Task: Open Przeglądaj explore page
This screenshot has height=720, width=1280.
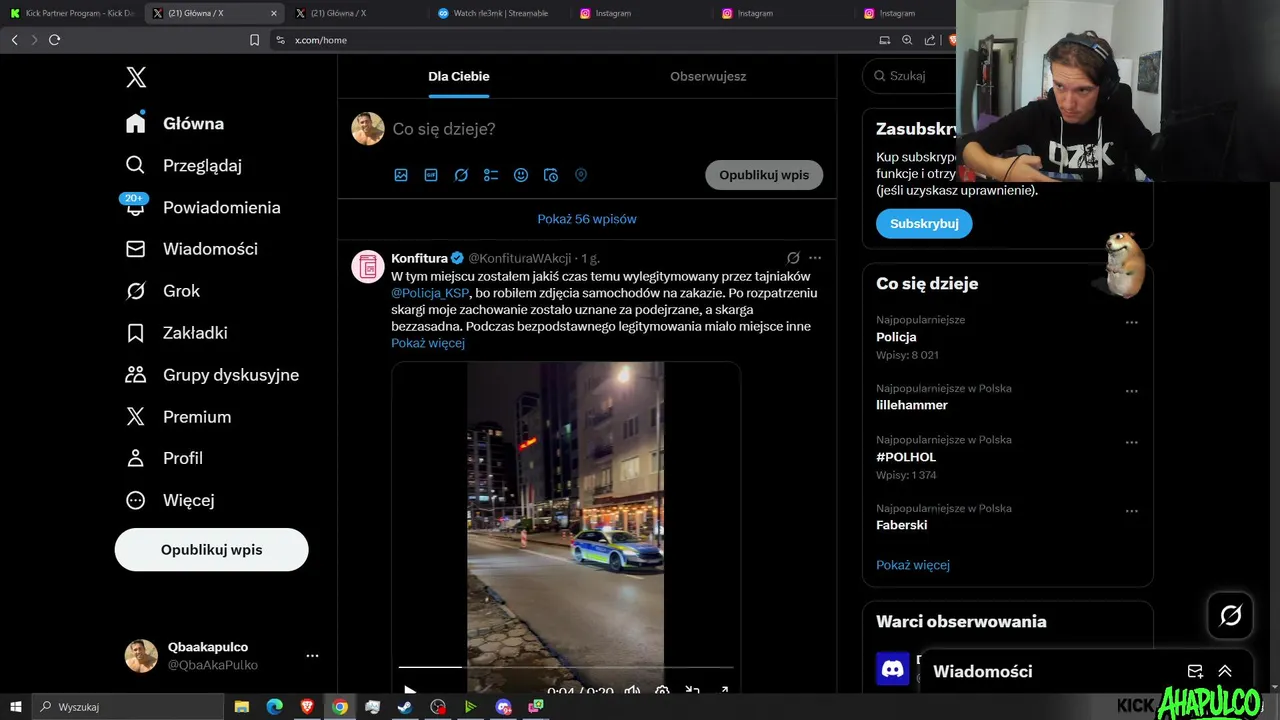Action: click(184, 165)
